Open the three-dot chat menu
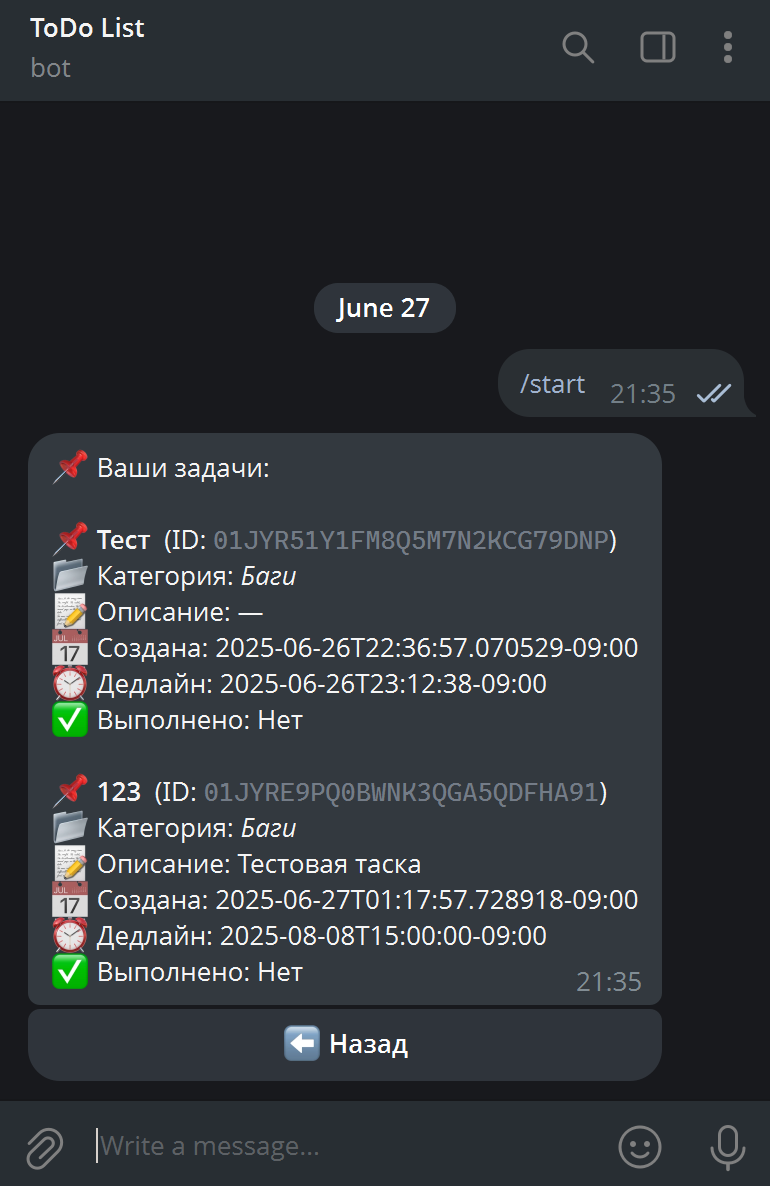The image size is (770, 1186). 728,48
